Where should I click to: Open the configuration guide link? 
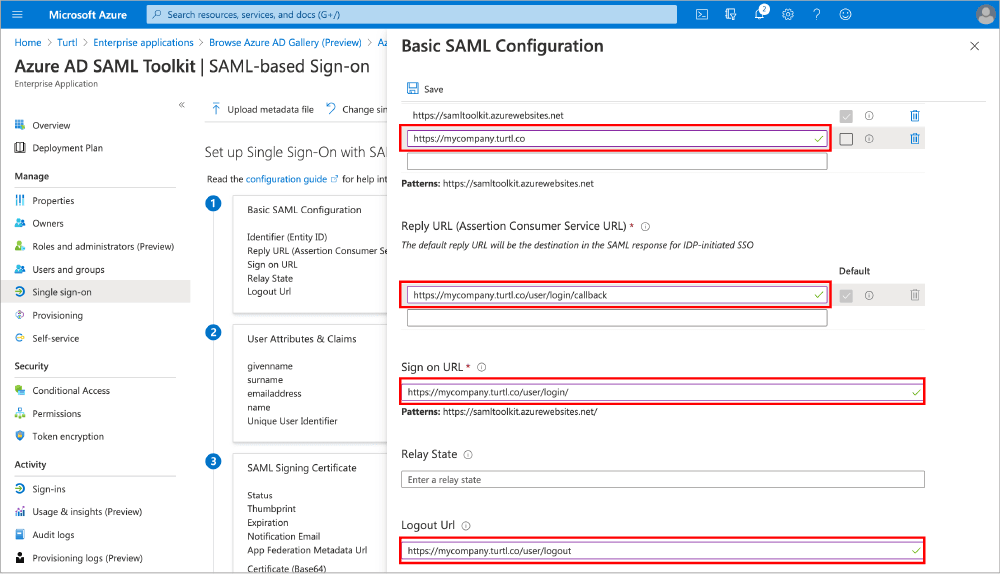(286, 179)
